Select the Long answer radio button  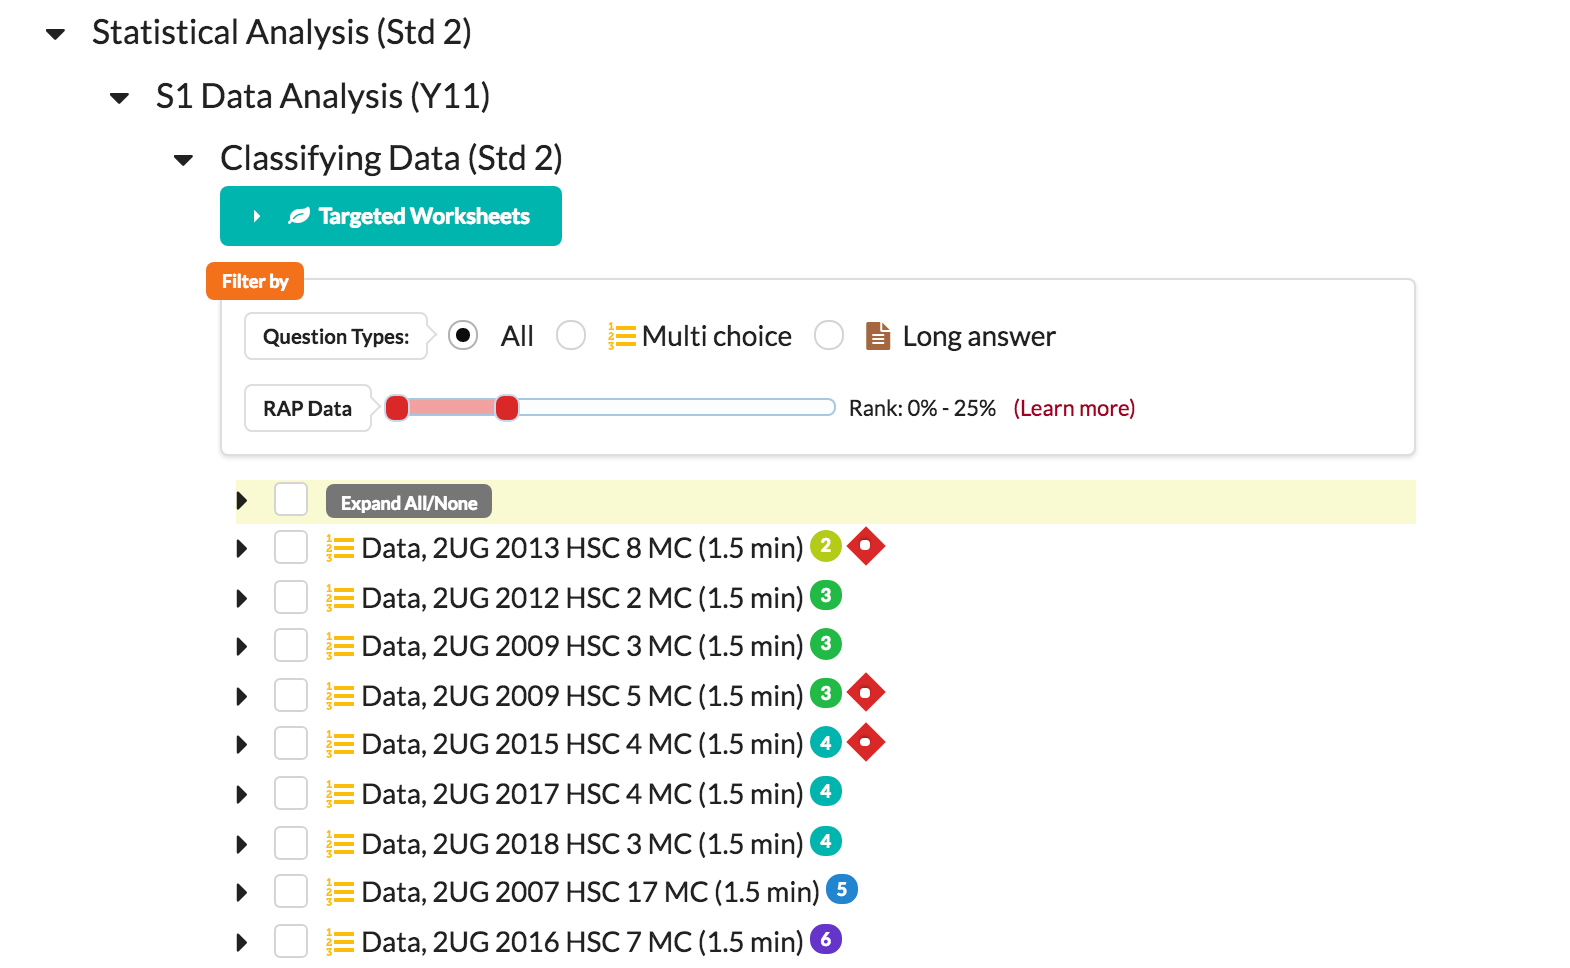pyautogui.click(x=829, y=336)
